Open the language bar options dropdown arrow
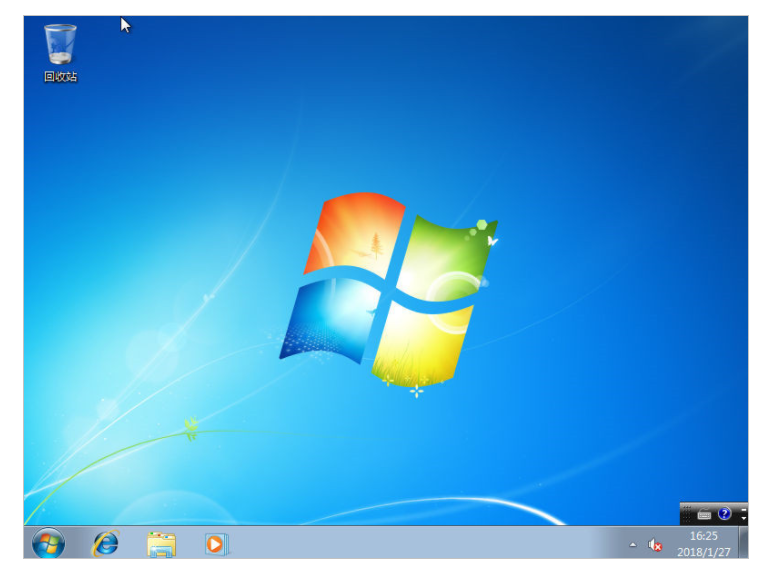This screenshot has height=574, width=775. coord(743,518)
